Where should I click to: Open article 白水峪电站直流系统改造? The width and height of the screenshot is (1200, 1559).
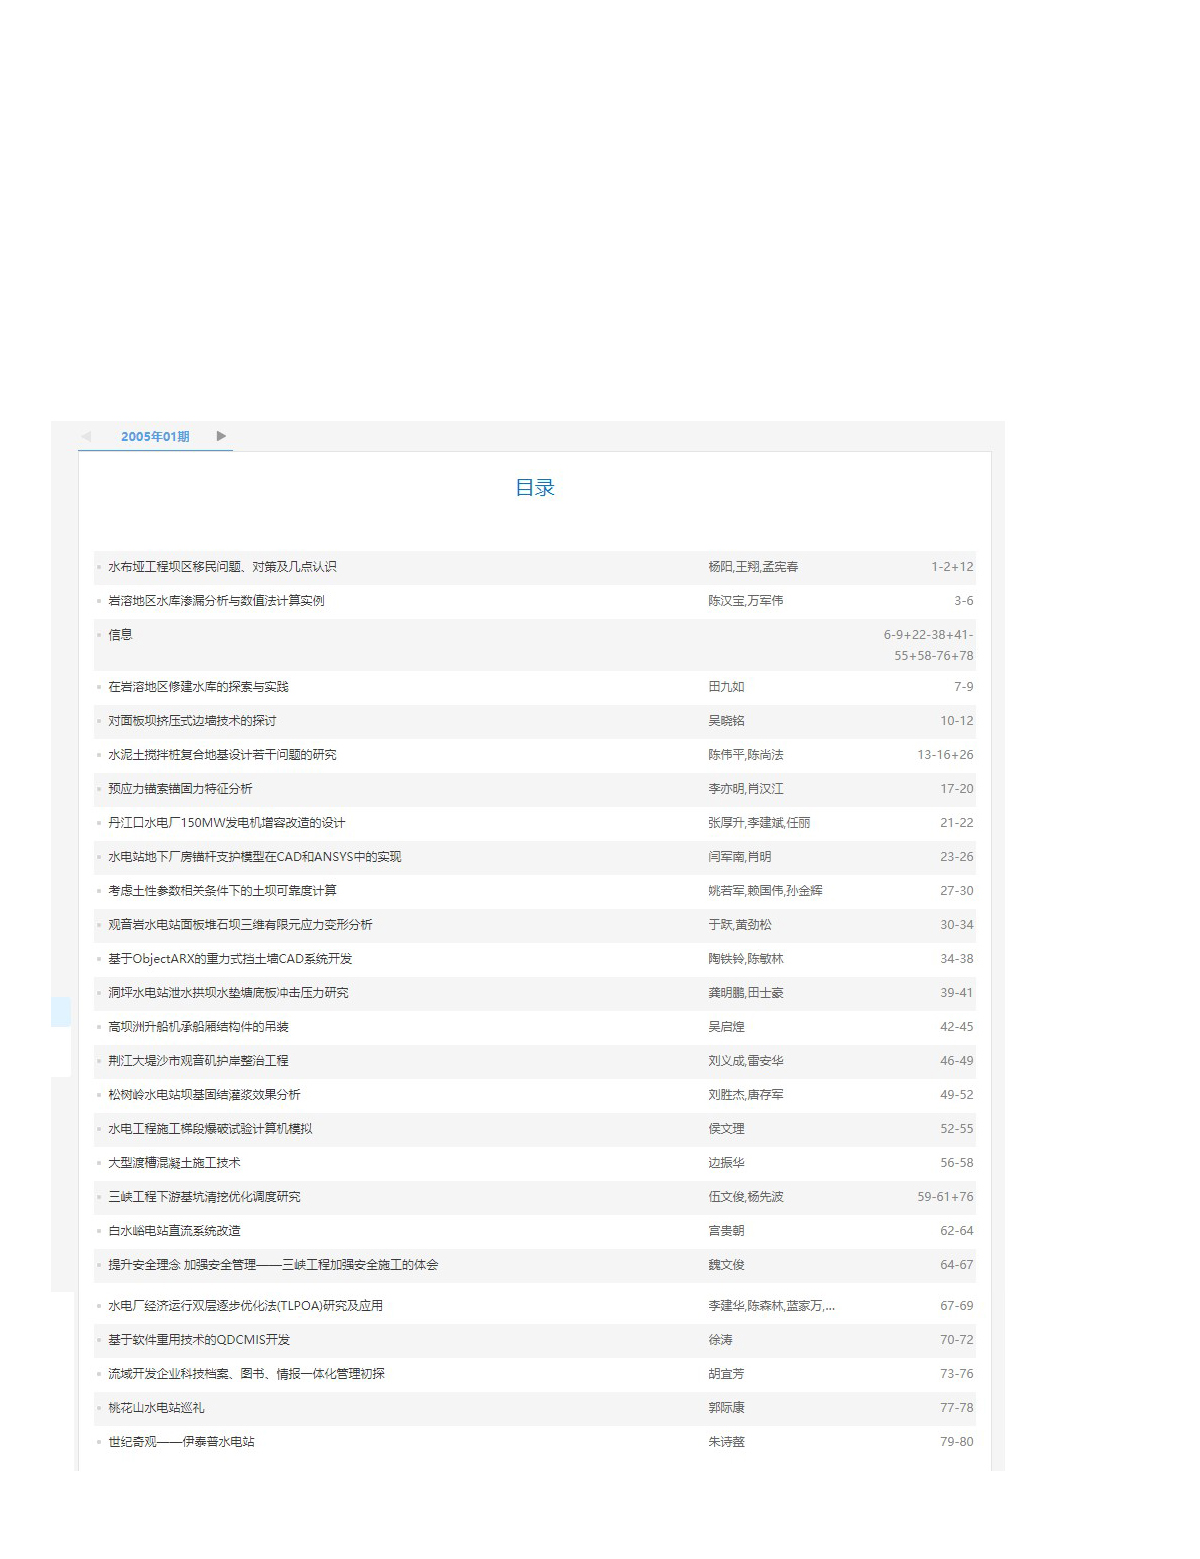(x=174, y=1231)
